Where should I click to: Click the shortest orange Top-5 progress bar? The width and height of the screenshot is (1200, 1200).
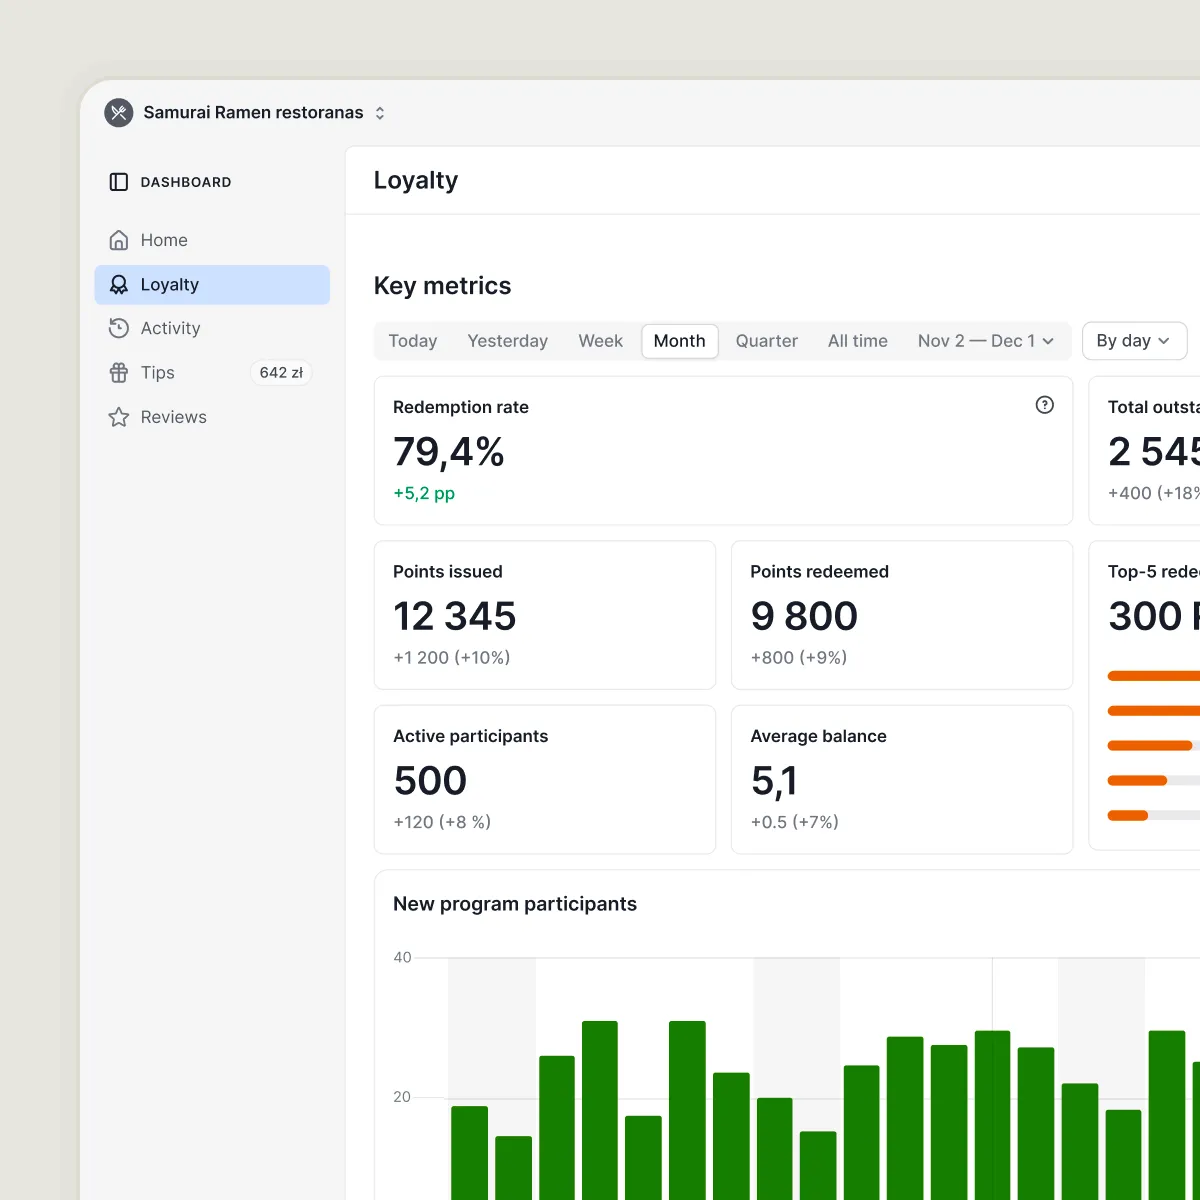[x=1128, y=816]
